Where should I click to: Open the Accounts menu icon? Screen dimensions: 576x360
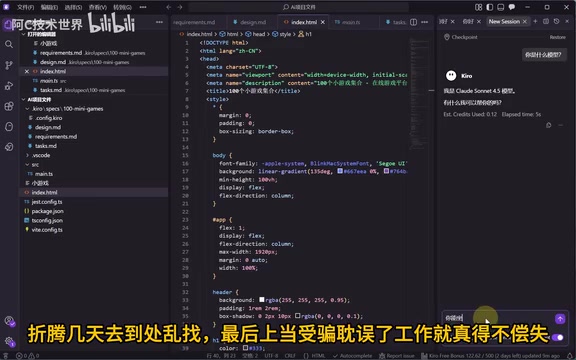point(10,321)
